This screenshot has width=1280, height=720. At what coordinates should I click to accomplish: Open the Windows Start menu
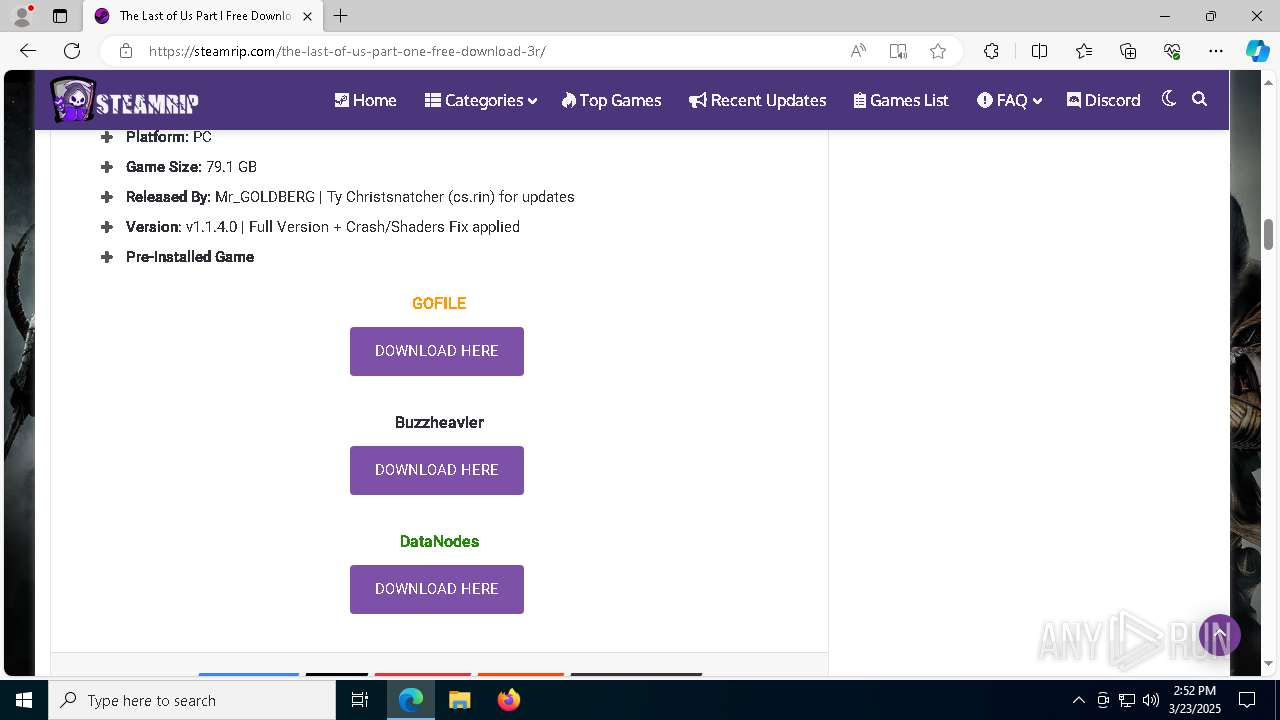[x=24, y=700]
